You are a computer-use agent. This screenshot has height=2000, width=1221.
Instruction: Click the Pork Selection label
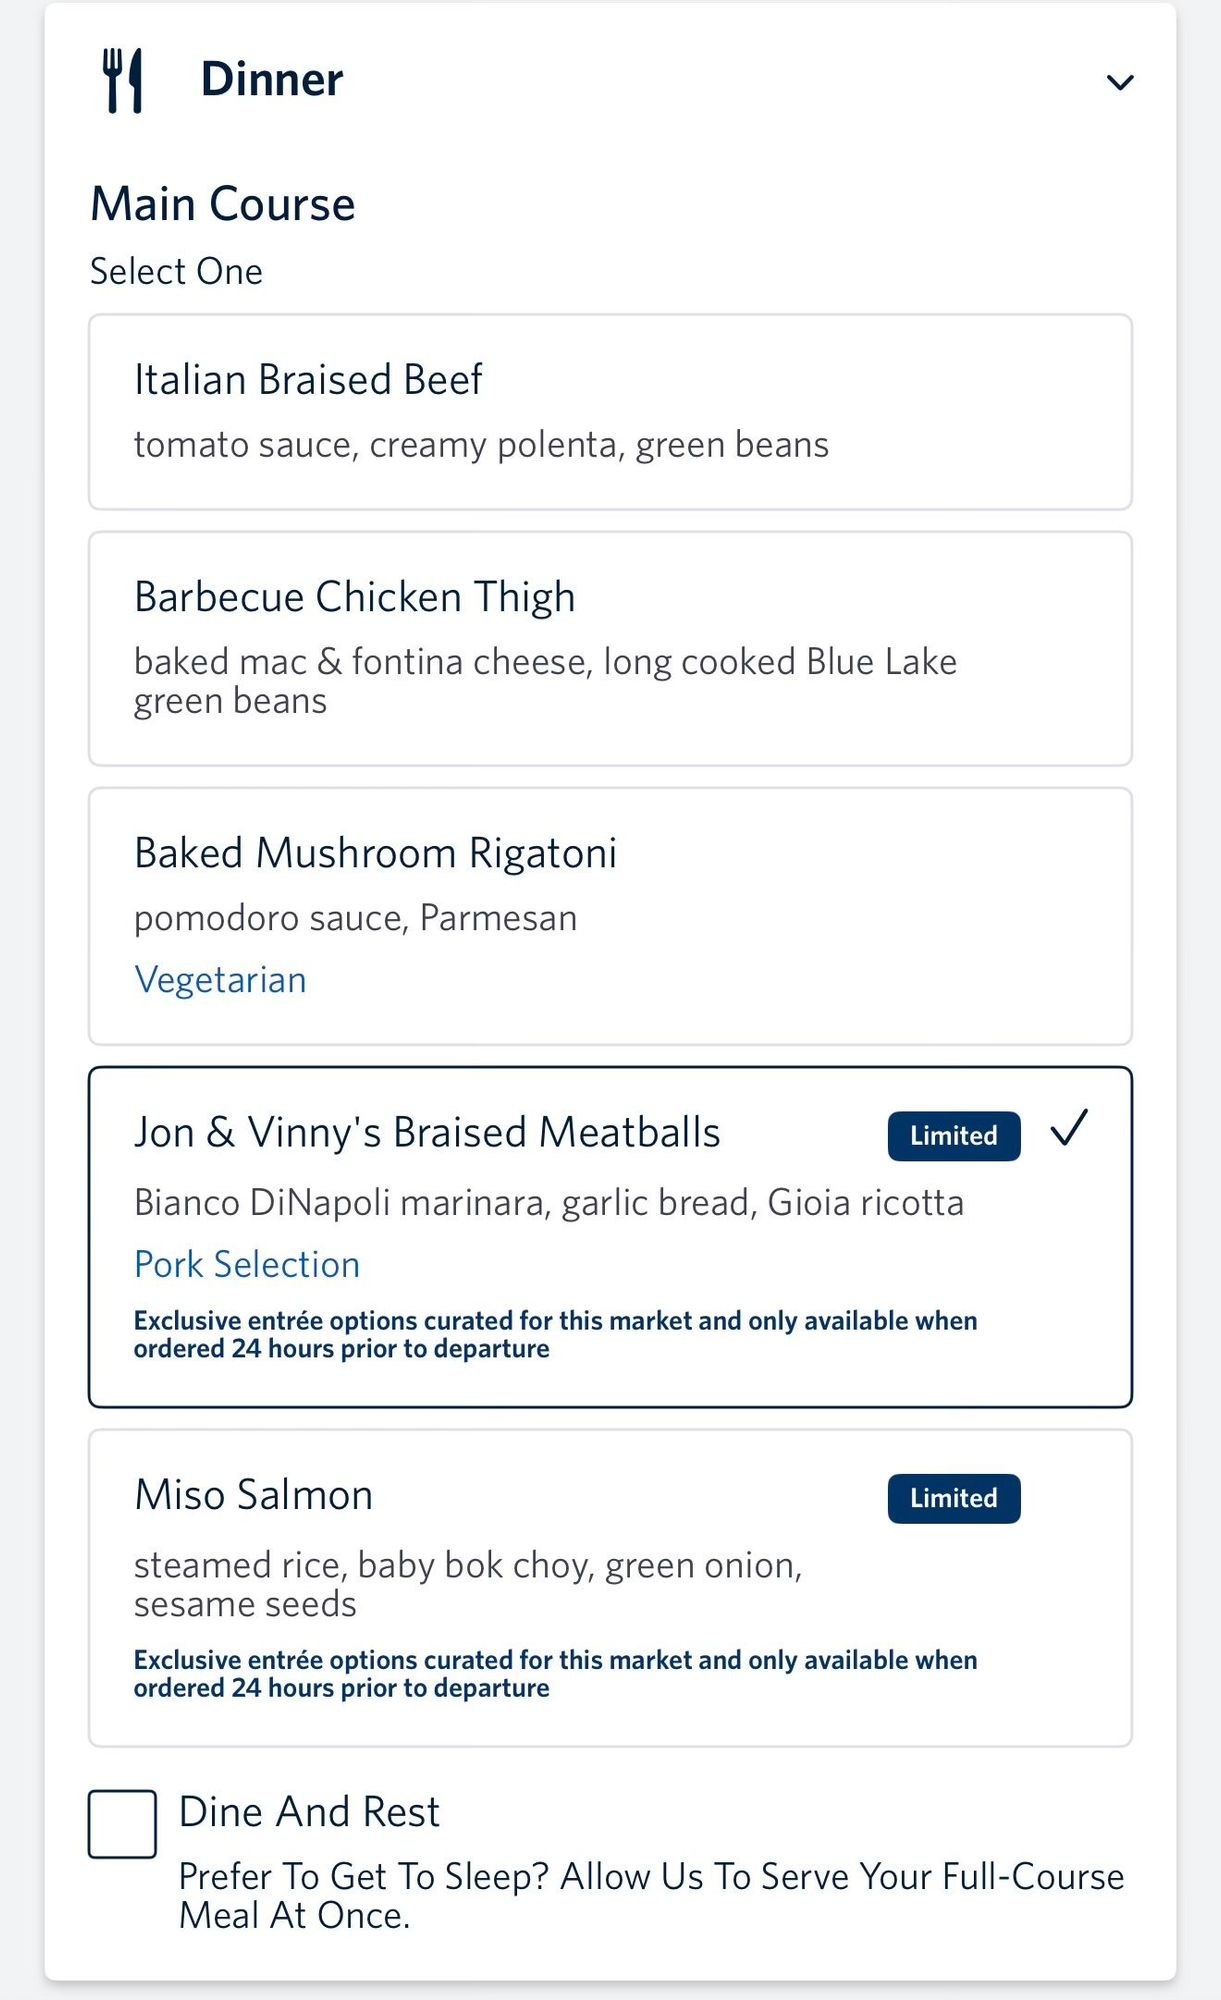[247, 1264]
